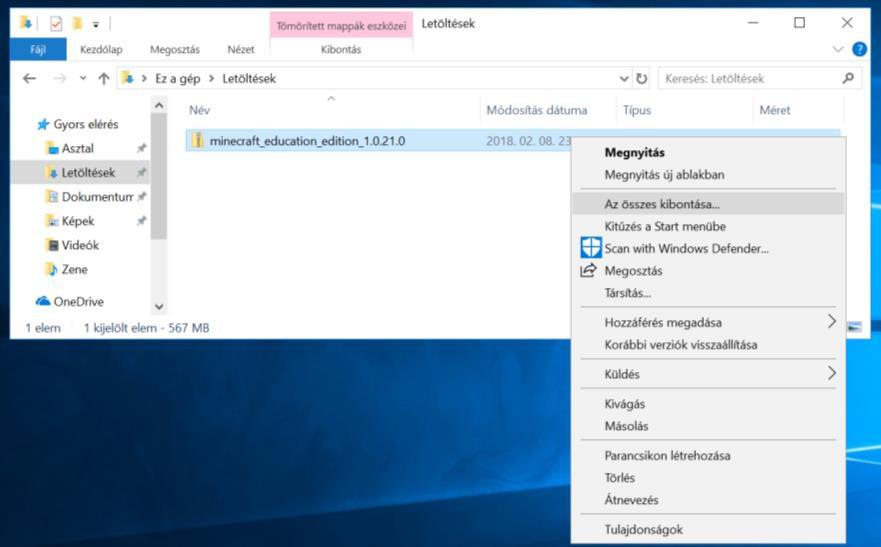Viewport: 881px width, 547px height.
Task: Sort by Módosítás dátuma column
Action: pyautogui.click(x=537, y=110)
